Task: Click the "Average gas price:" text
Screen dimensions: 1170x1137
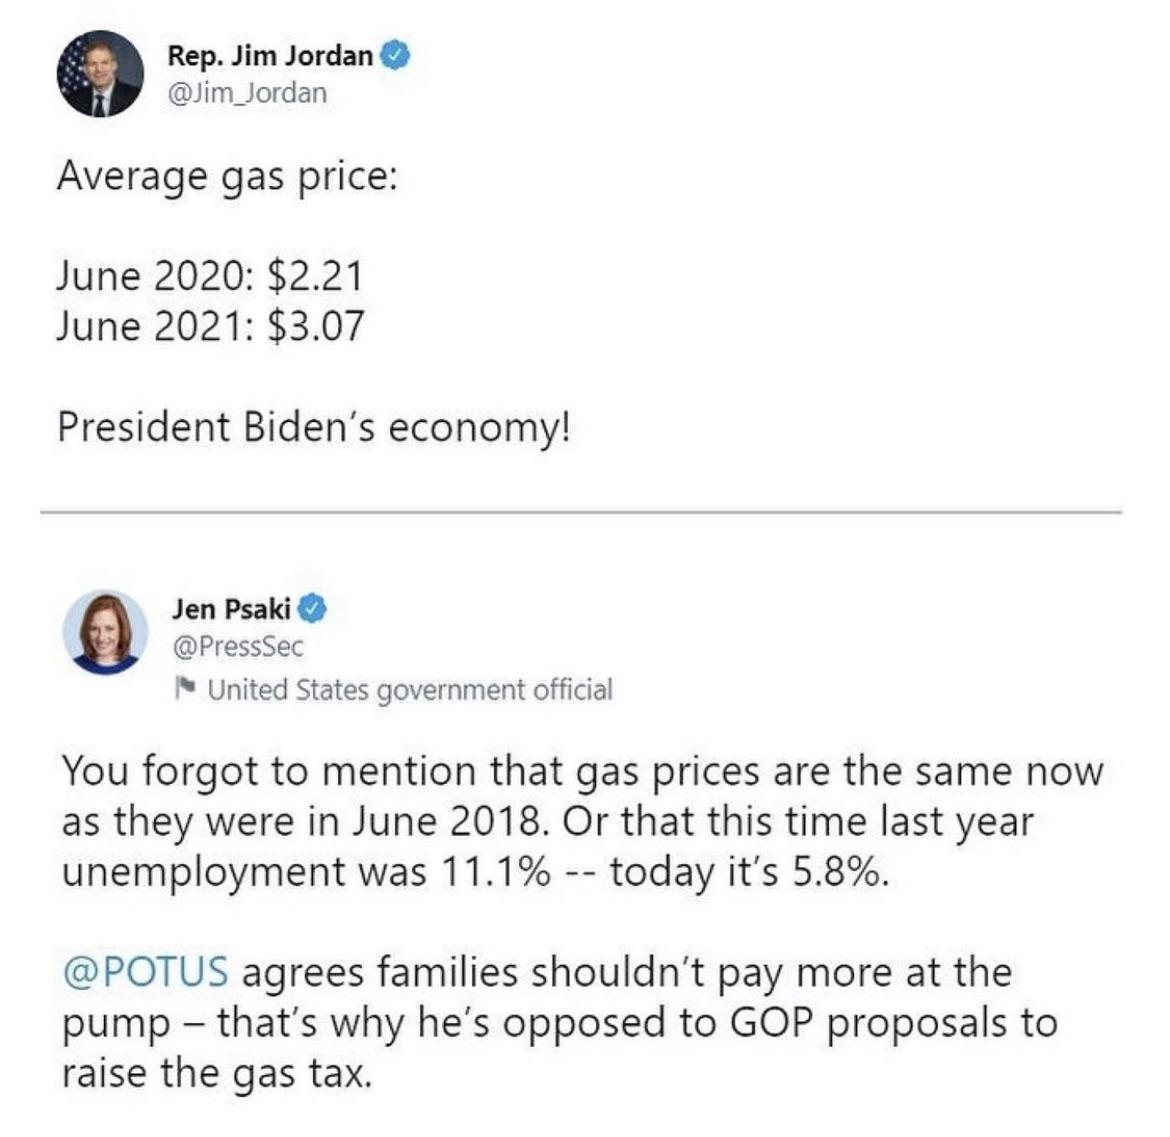Action: (227, 177)
